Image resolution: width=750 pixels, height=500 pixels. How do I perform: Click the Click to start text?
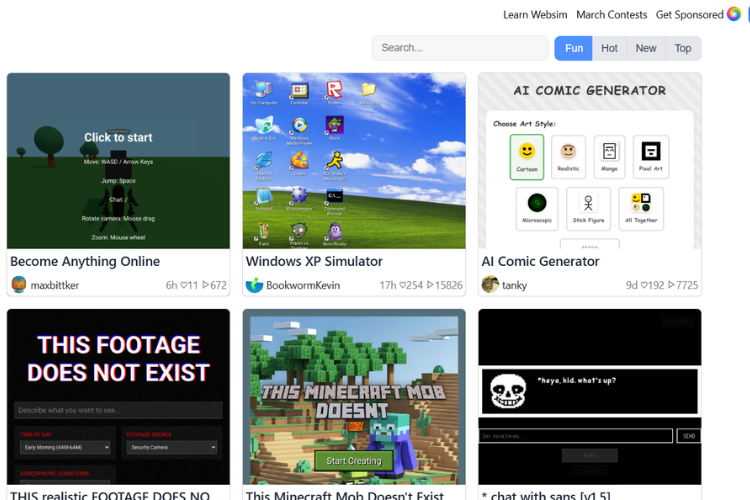(x=118, y=137)
